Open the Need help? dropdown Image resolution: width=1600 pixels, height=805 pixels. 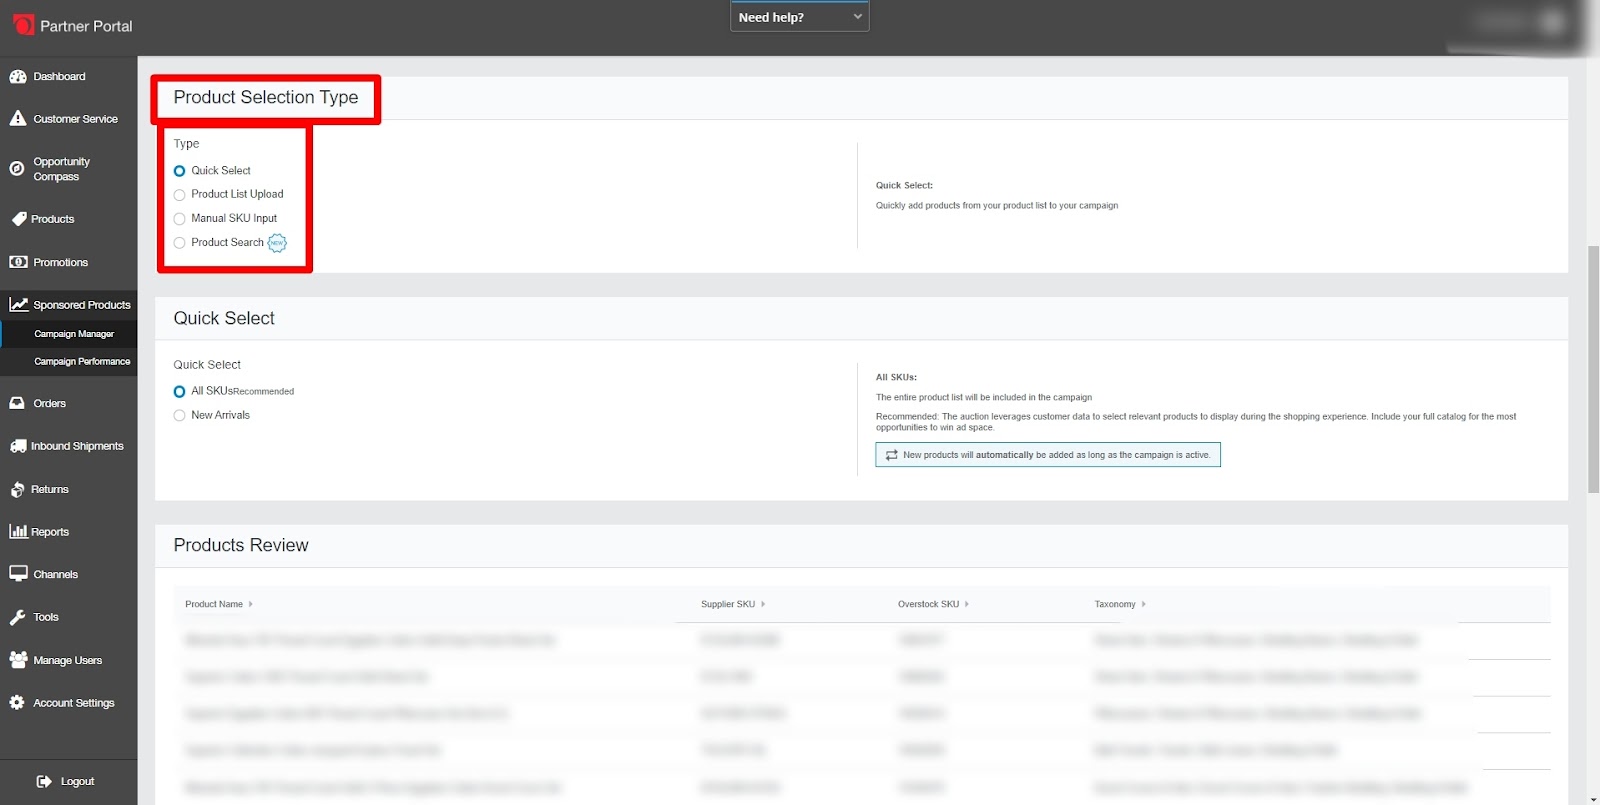coord(800,17)
